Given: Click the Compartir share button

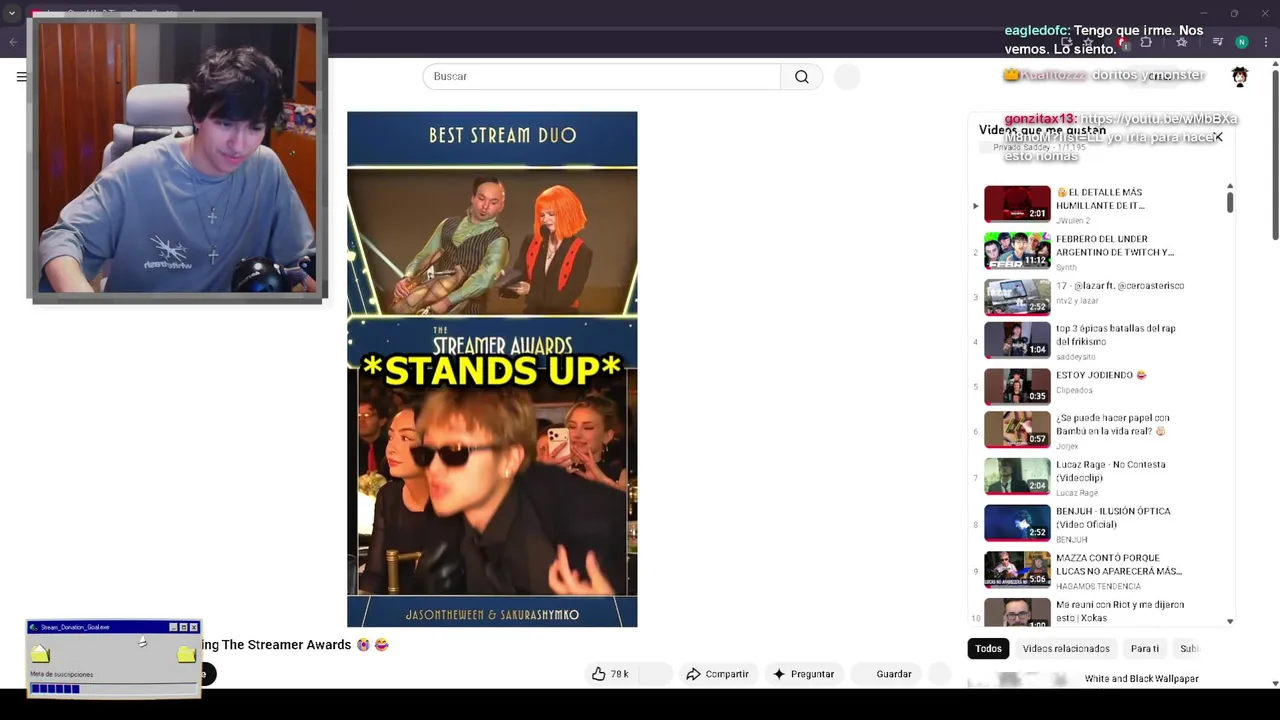Looking at the screenshot, I should point(717,674).
